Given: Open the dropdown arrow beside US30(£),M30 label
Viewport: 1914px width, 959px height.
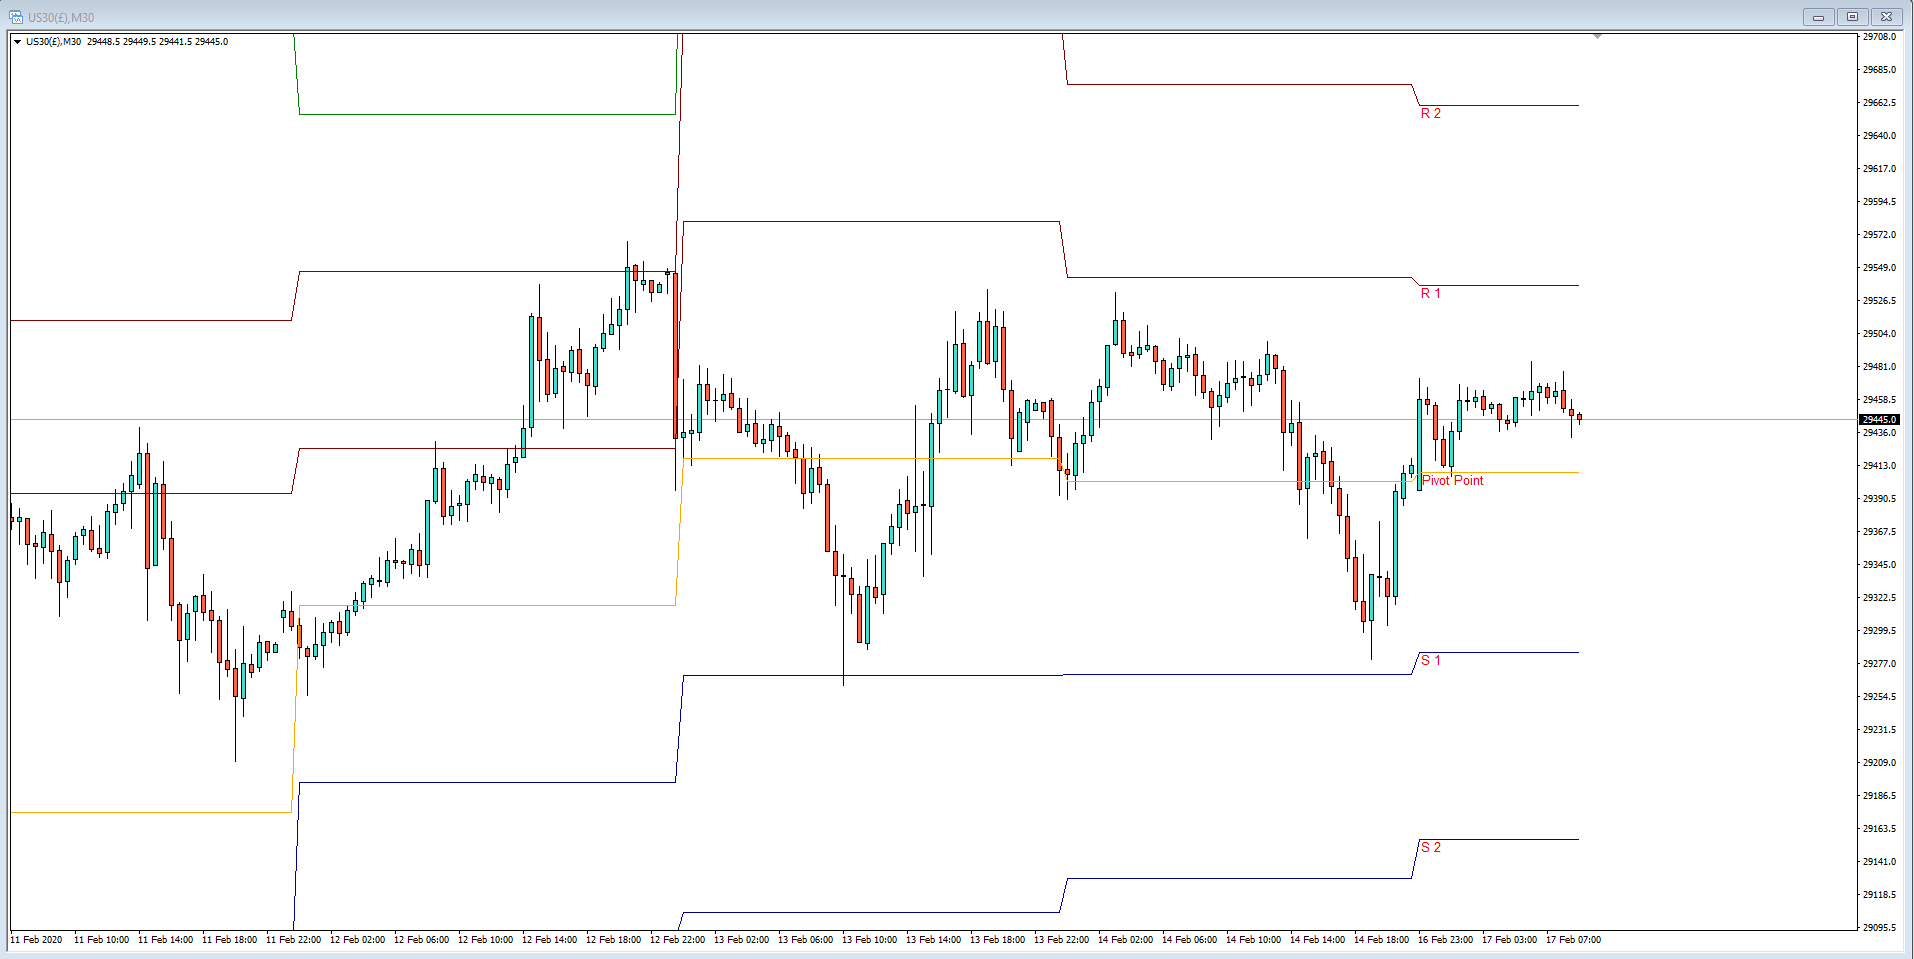Looking at the screenshot, I should point(17,42).
